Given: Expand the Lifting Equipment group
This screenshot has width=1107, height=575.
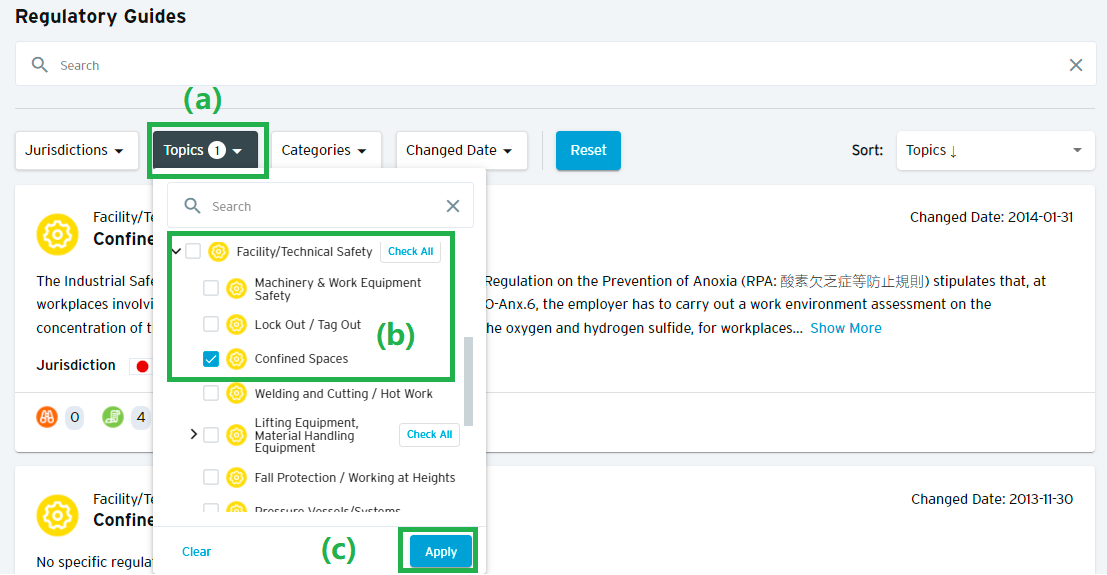Looking at the screenshot, I should click(x=193, y=434).
